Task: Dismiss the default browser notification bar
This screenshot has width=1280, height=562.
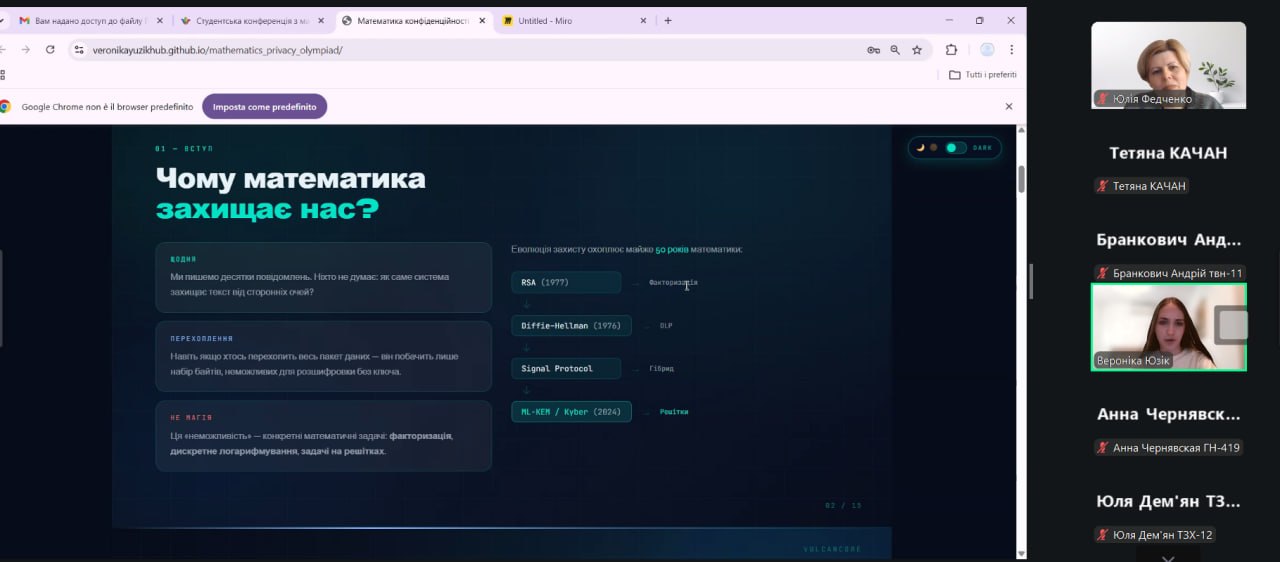Action: 1009,106
